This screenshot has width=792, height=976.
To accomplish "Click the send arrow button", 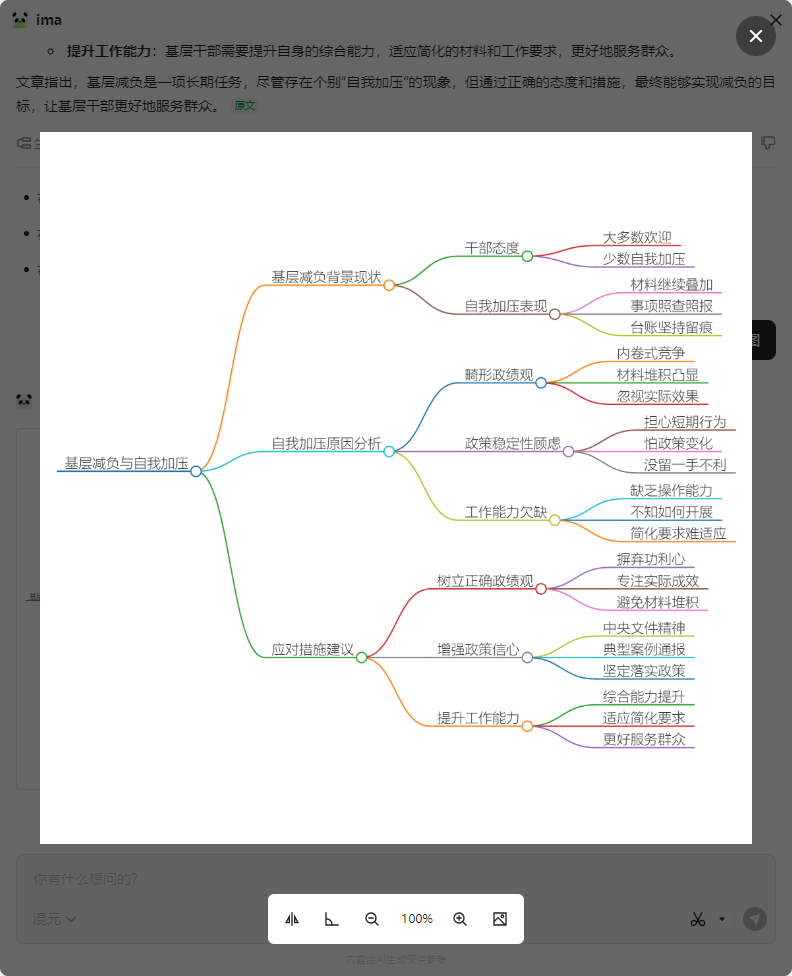I will pos(755,919).
